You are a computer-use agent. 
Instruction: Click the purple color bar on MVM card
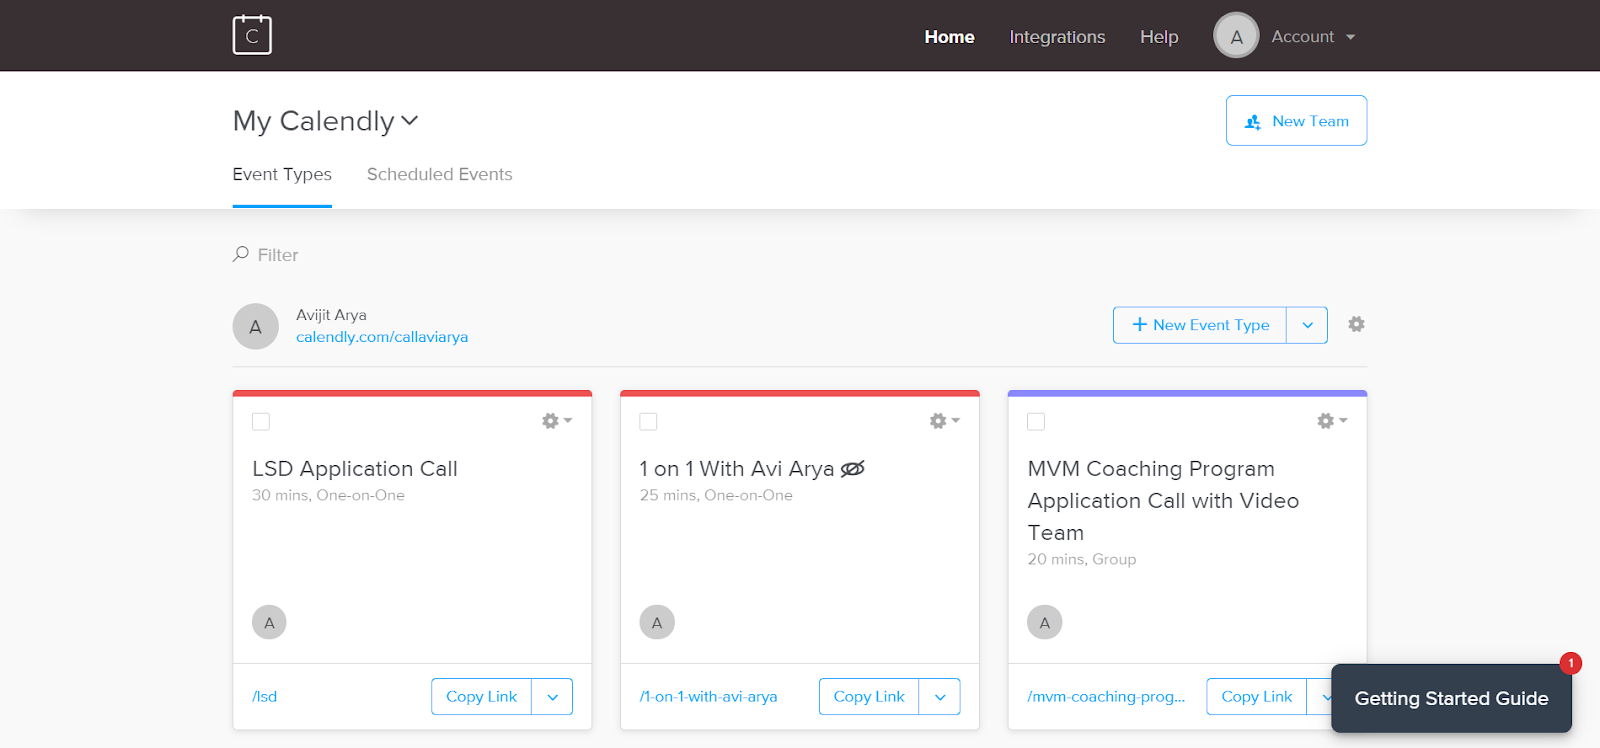pos(1187,393)
